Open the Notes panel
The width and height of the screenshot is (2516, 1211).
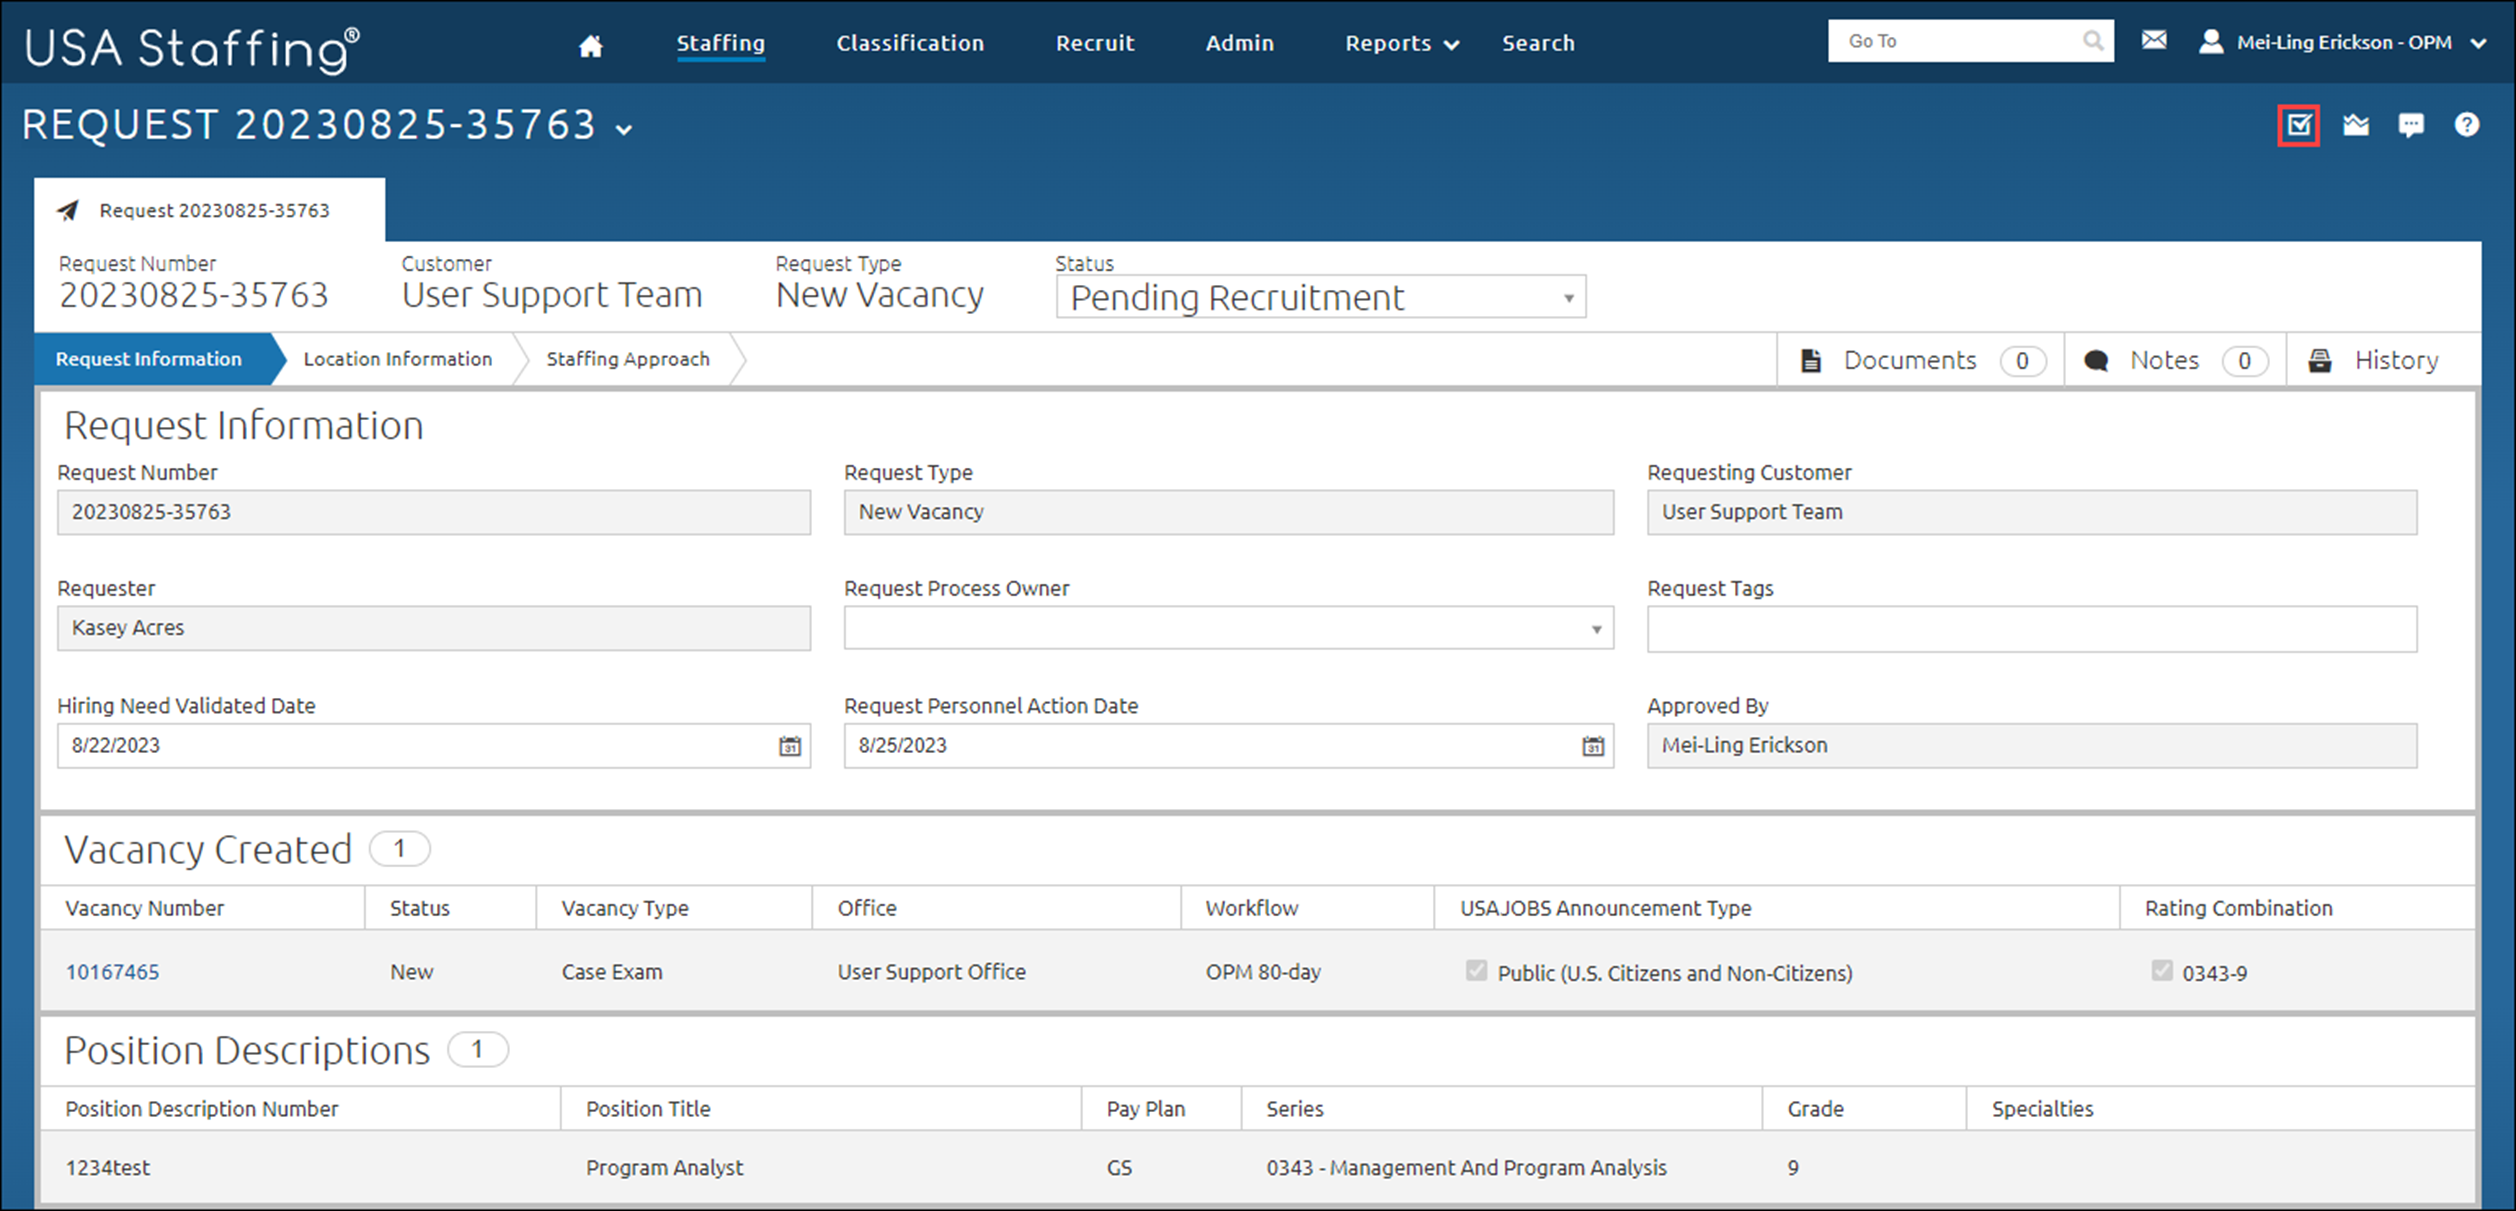click(2175, 360)
